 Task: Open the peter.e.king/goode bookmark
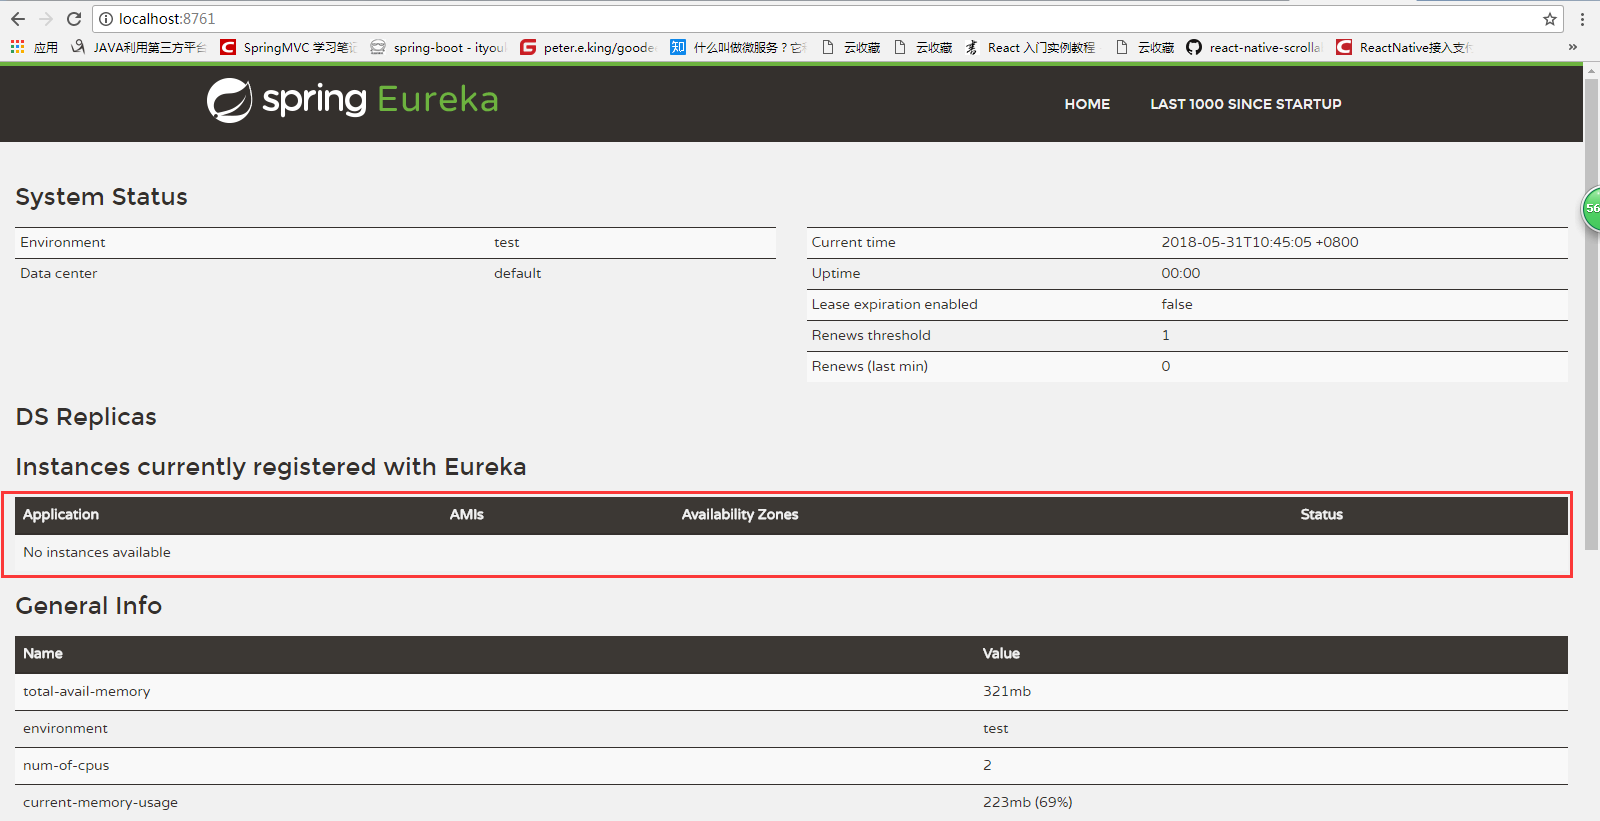coord(588,47)
